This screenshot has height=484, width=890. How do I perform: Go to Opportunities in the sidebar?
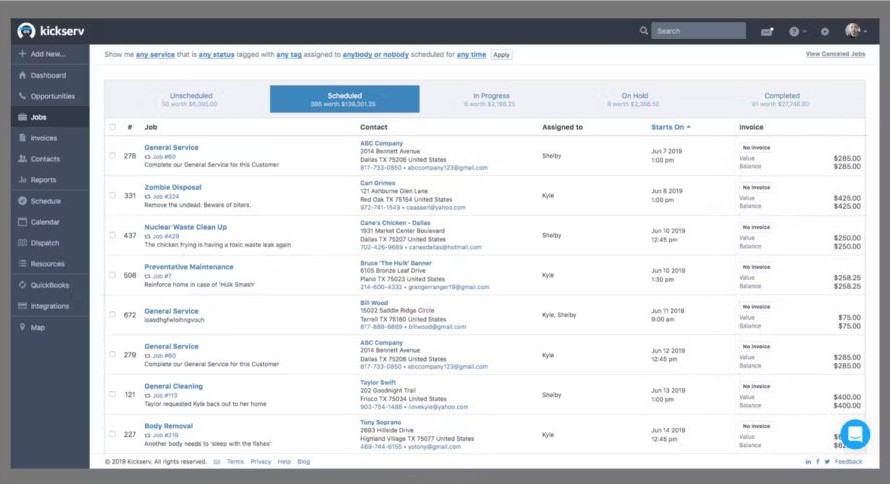pyautogui.click(x=52, y=96)
